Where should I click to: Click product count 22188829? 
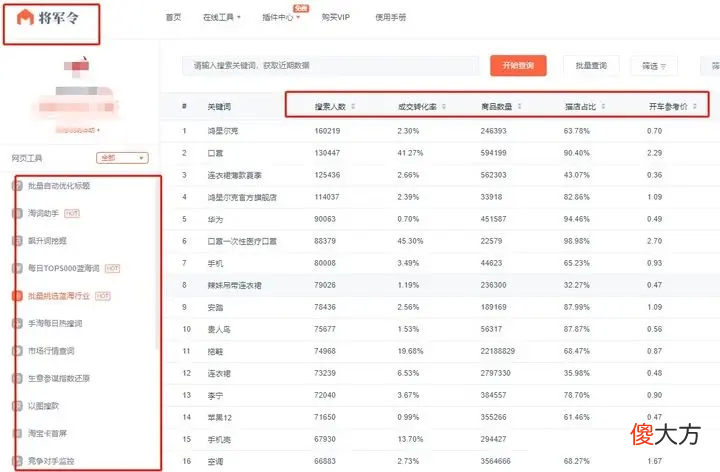point(497,351)
